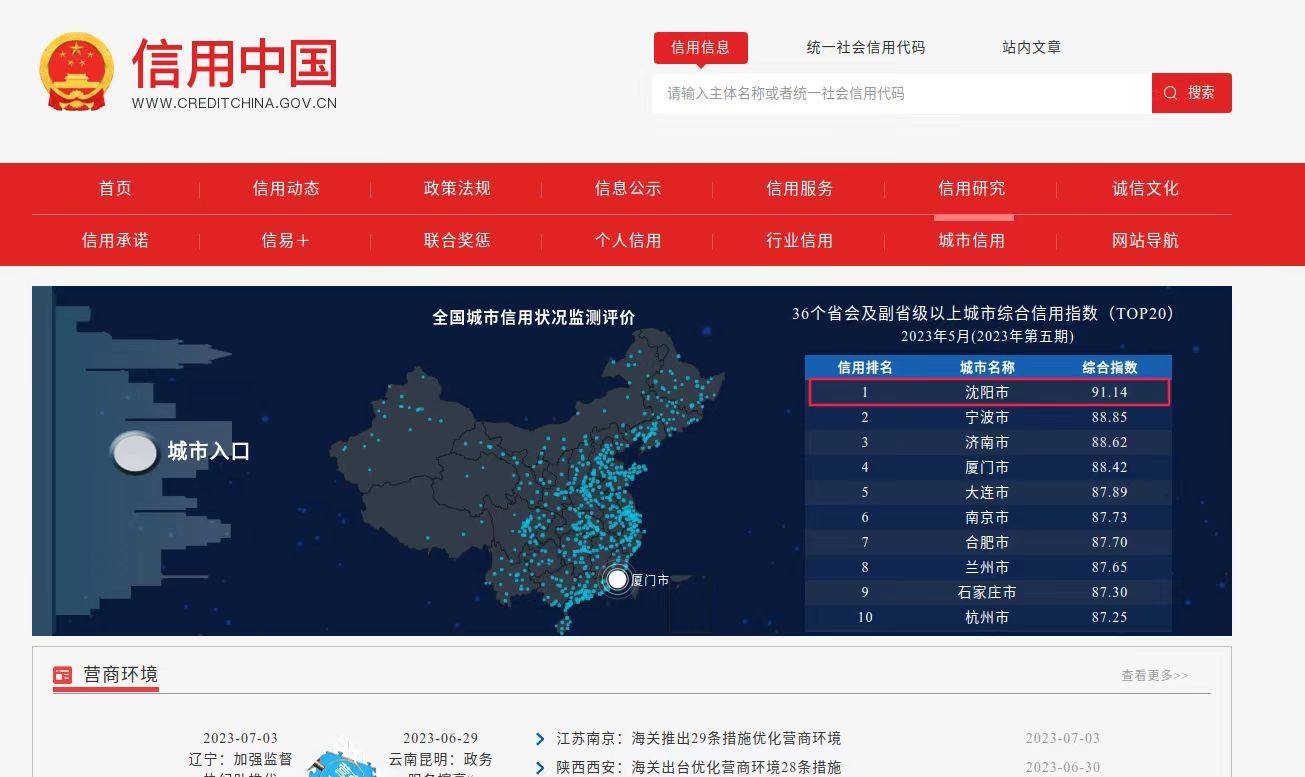
Task: Switch to 站内文章 search tab
Action: coord(1031,47)
